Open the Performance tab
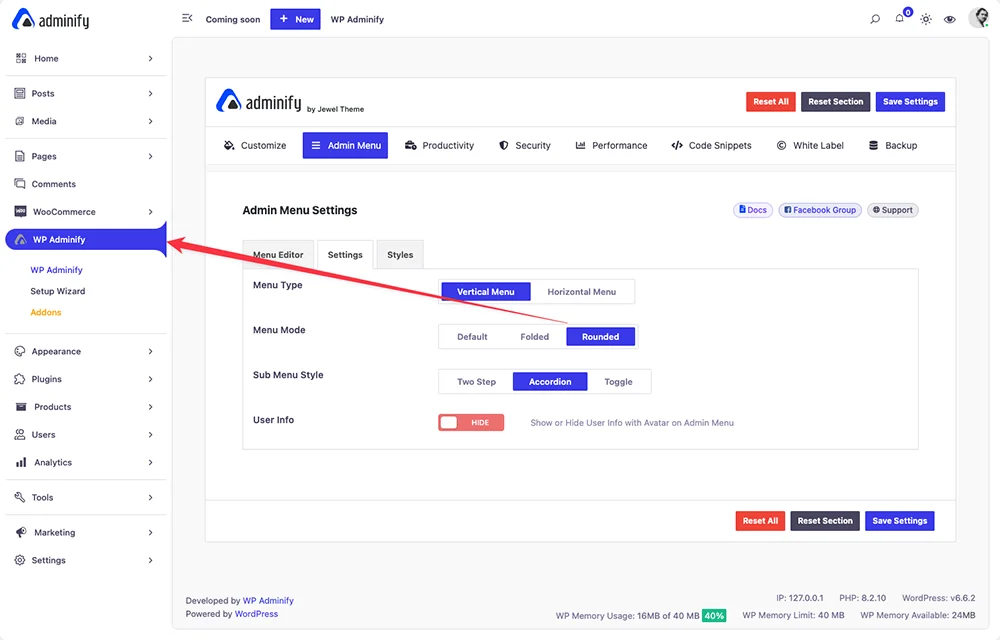 click(611, 145)
